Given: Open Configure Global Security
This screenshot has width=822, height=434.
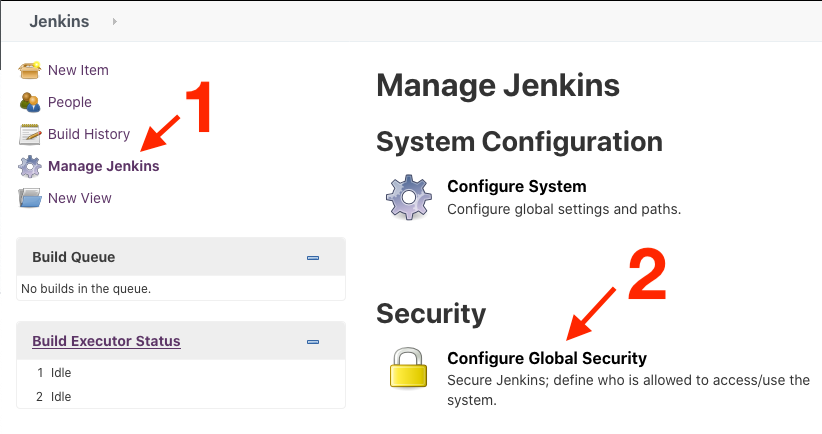Looking at the screenshot, I should tap(547, 358).
